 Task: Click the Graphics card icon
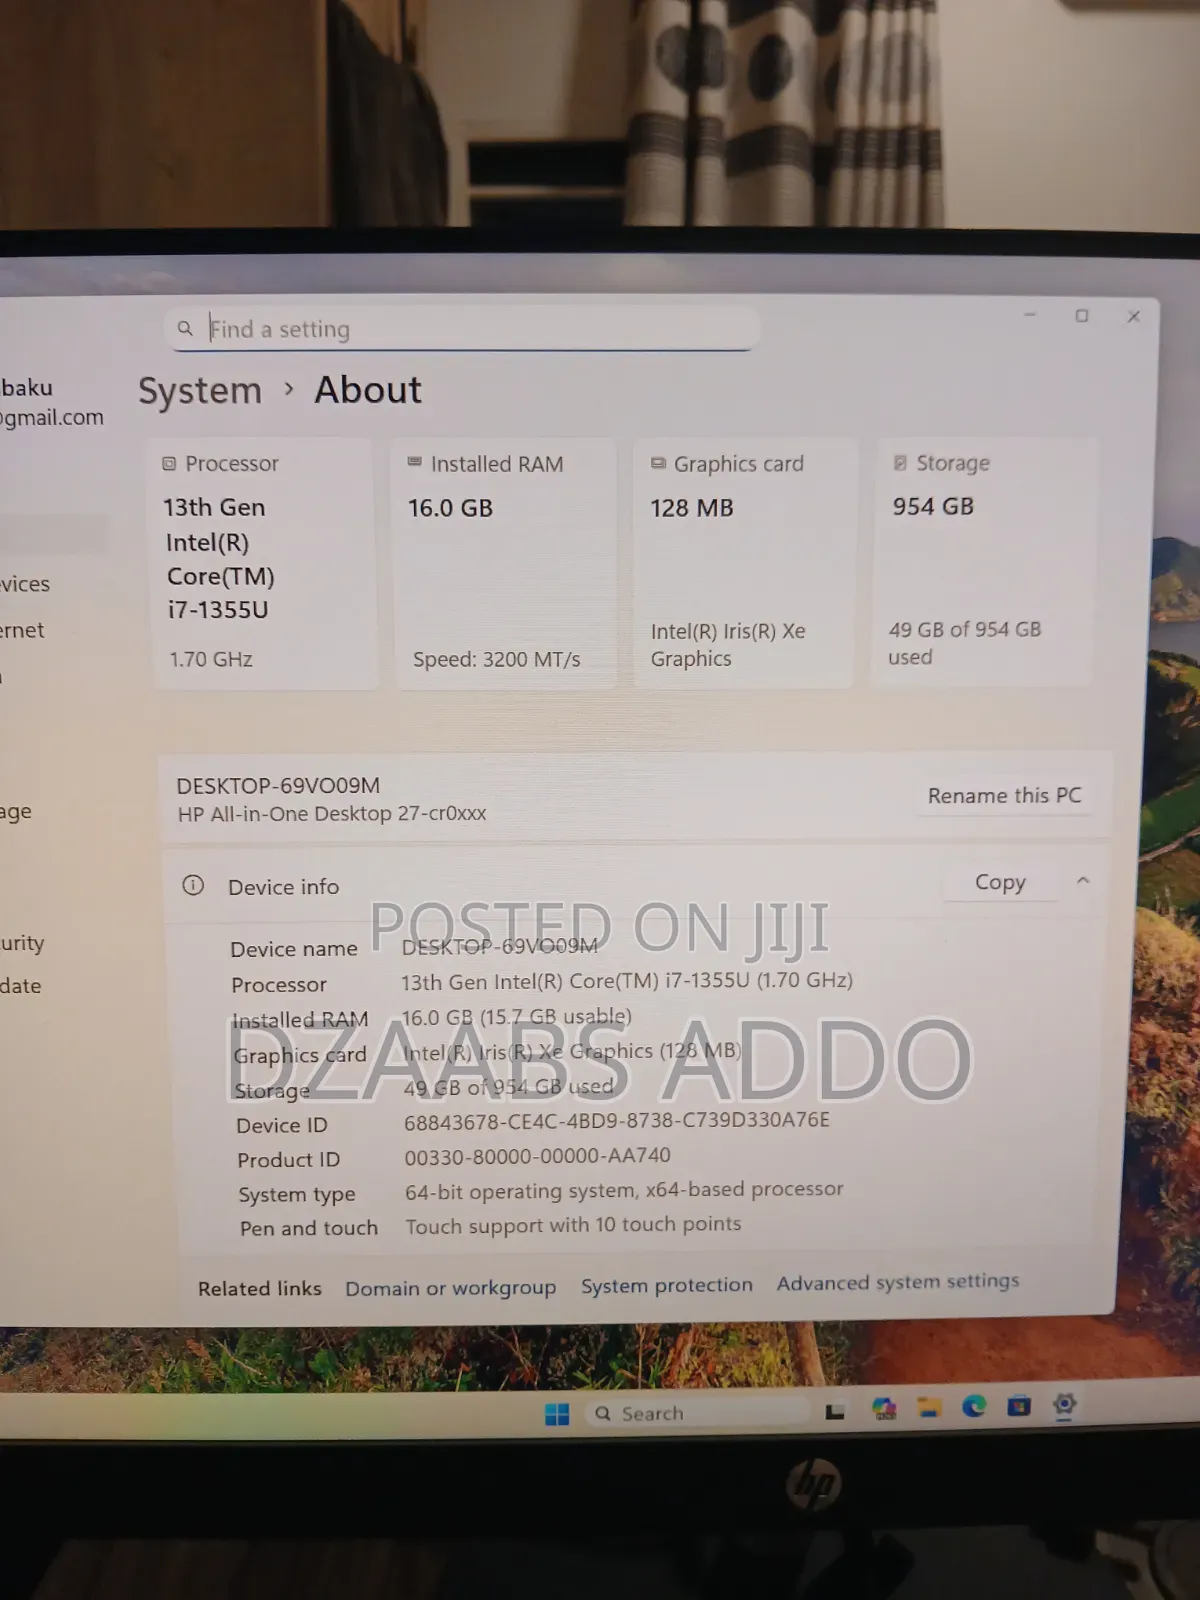pos(658,463)
